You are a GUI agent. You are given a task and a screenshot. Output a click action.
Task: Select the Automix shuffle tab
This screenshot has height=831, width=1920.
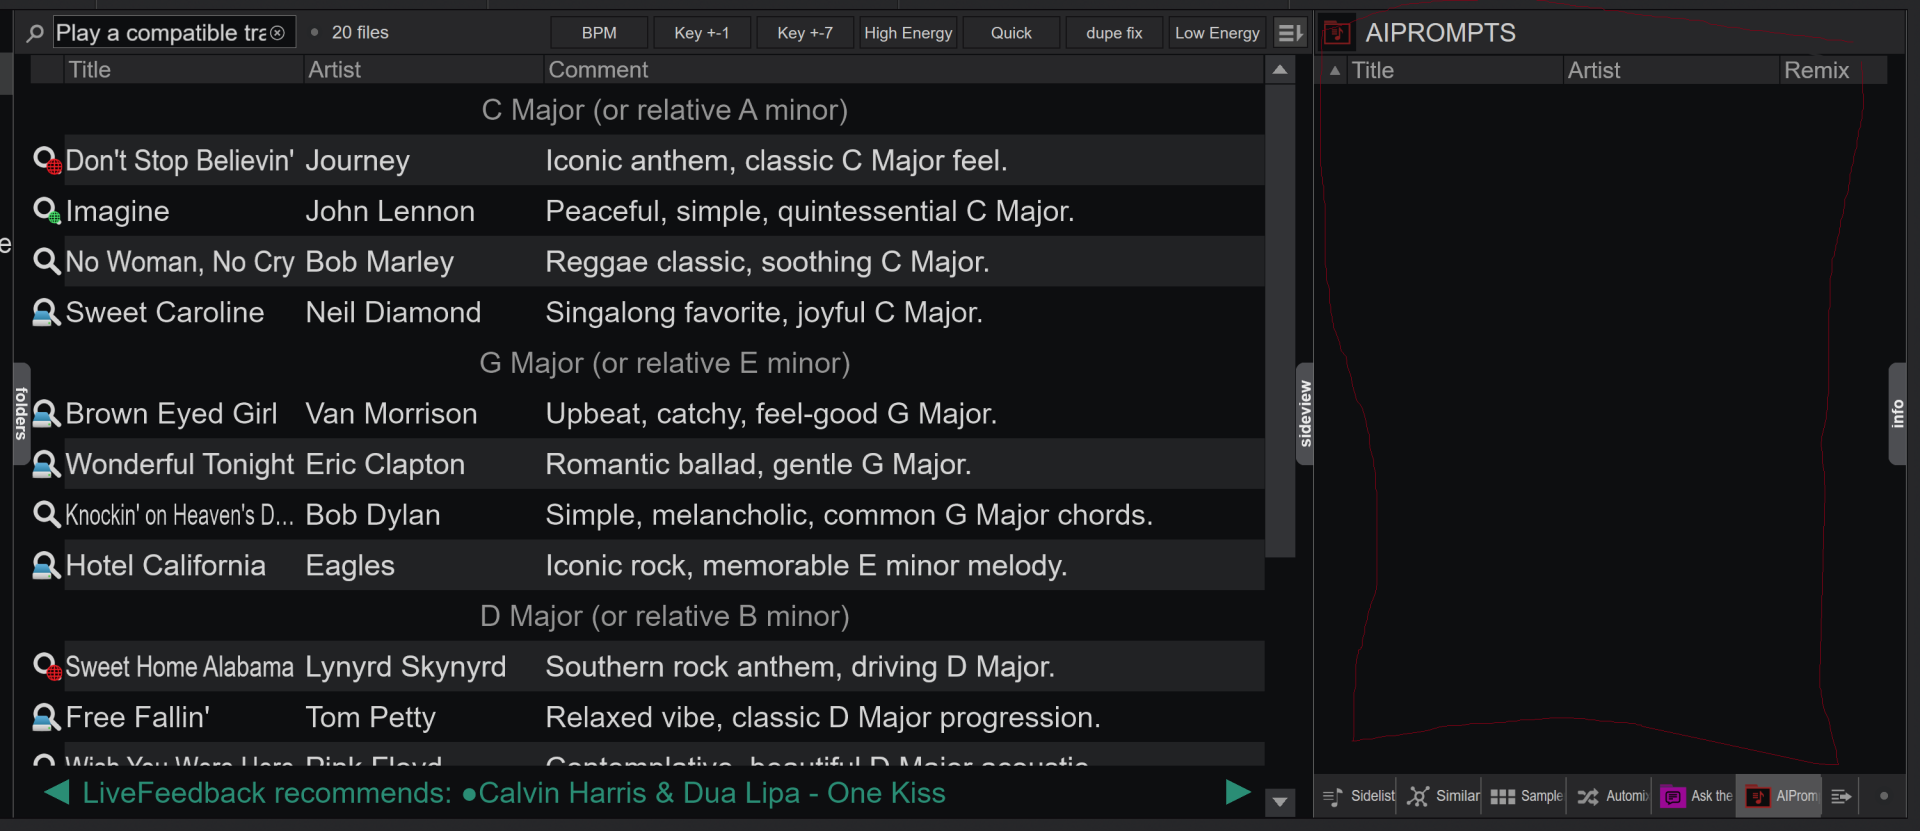click(x=1611, y=796)
